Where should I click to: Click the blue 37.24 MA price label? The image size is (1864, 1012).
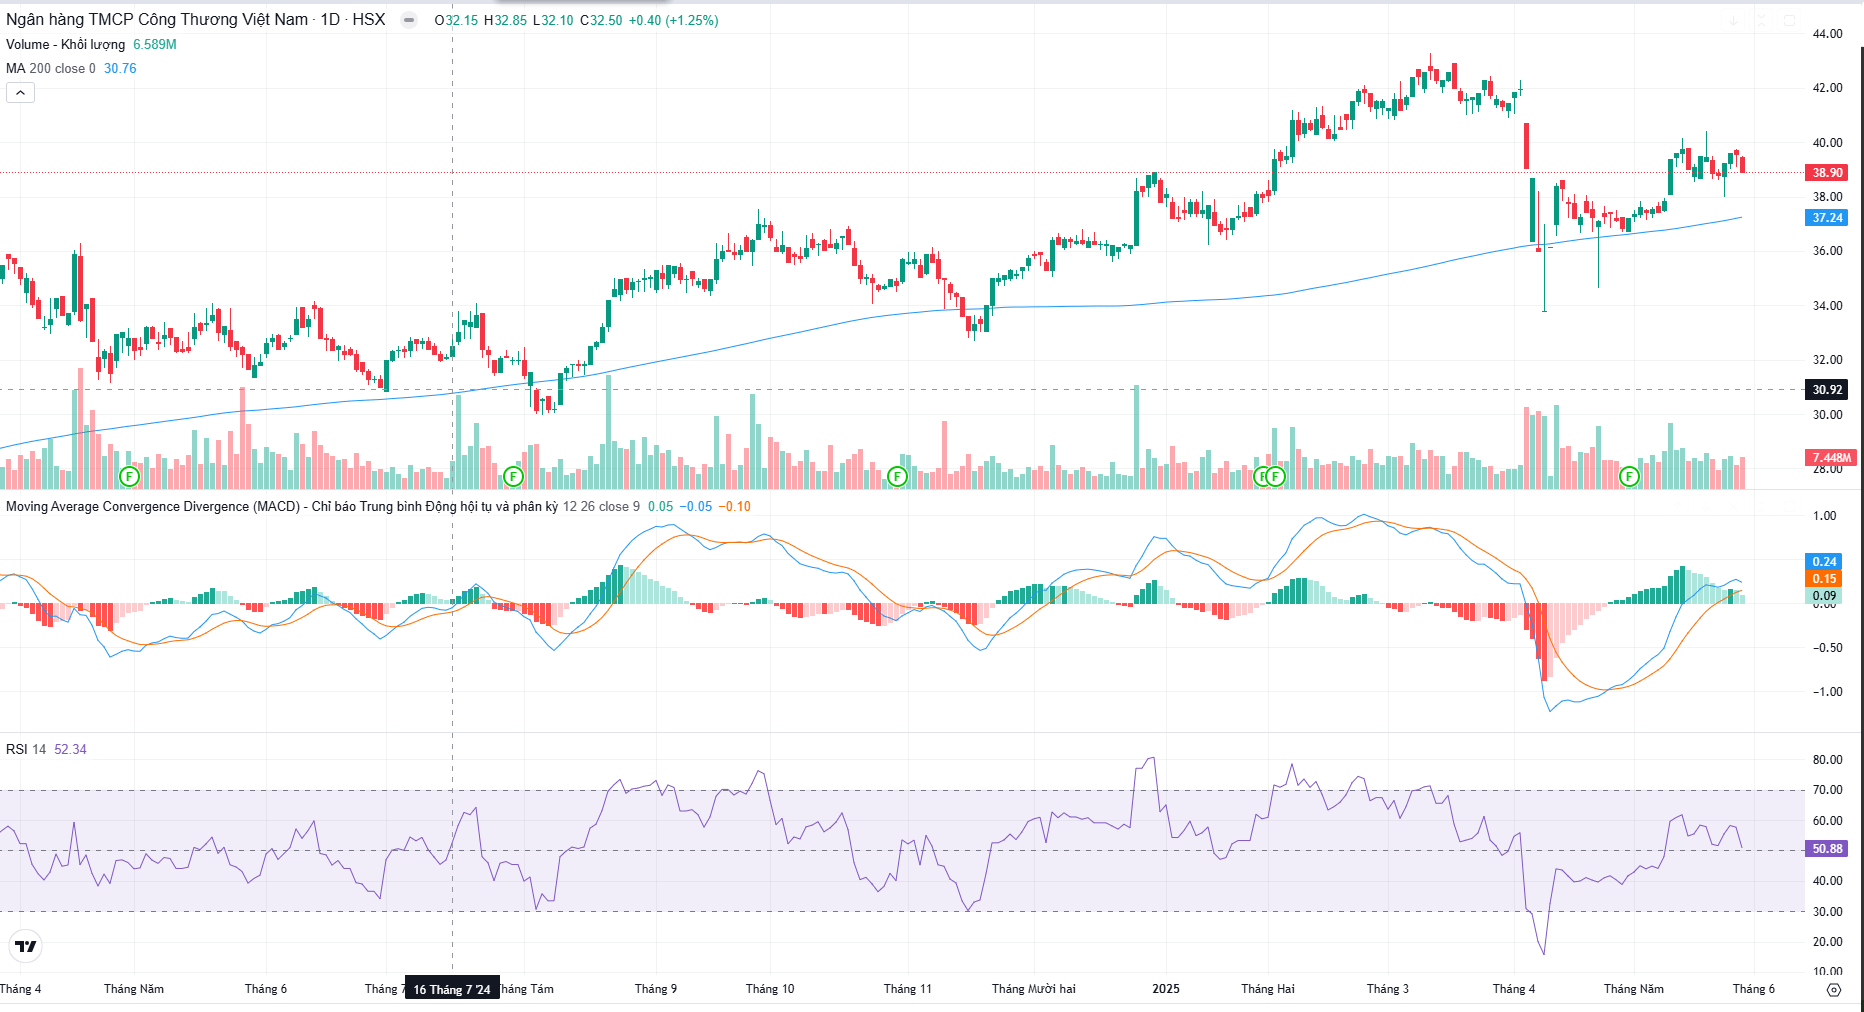point(1827,218)
